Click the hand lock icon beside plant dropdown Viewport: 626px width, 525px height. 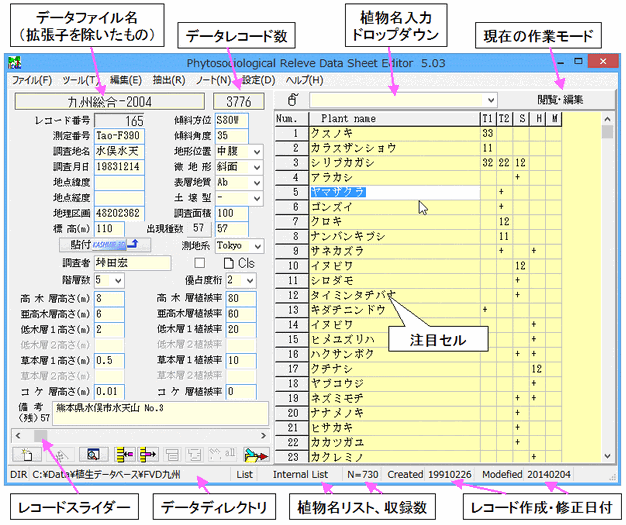[293, 99]
